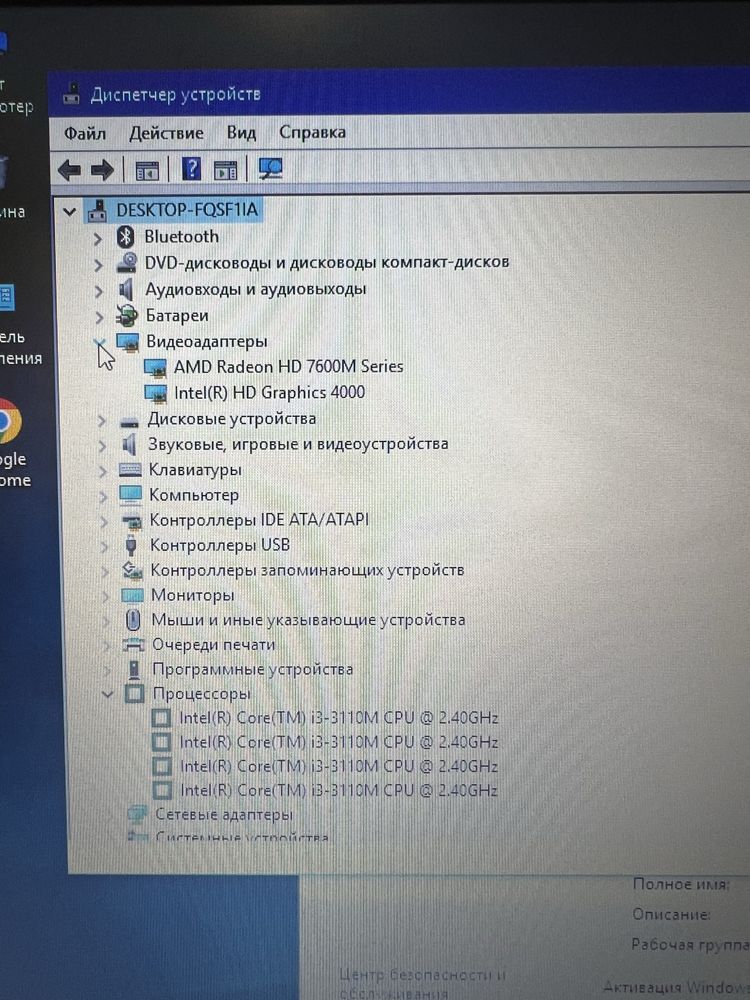This screenshot has width=750, height=1000.
Task: Select the first i3-3110M CPU entry
Action: pyautogui.click(x=339, y=718)
